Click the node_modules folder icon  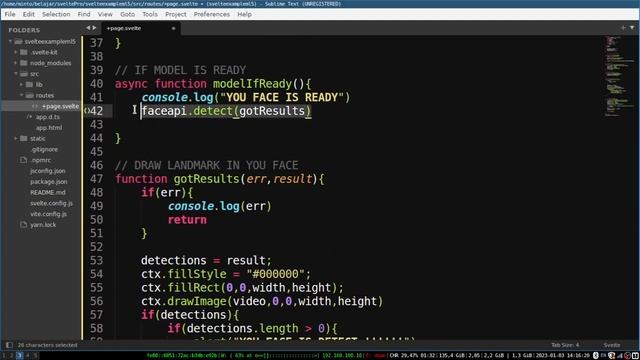tap(24, 63)
